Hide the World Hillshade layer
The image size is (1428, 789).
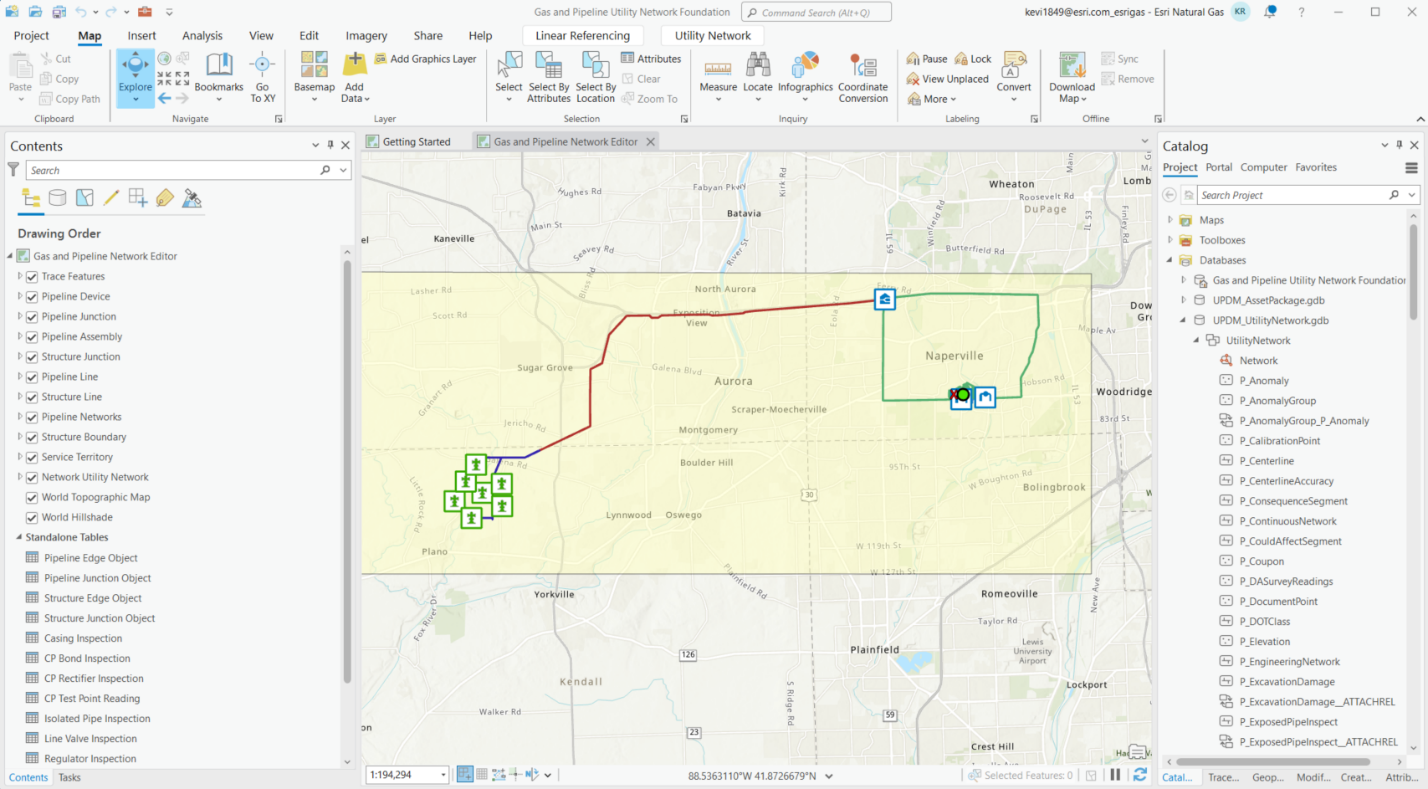pyautogui.click(x=33, y=517)
